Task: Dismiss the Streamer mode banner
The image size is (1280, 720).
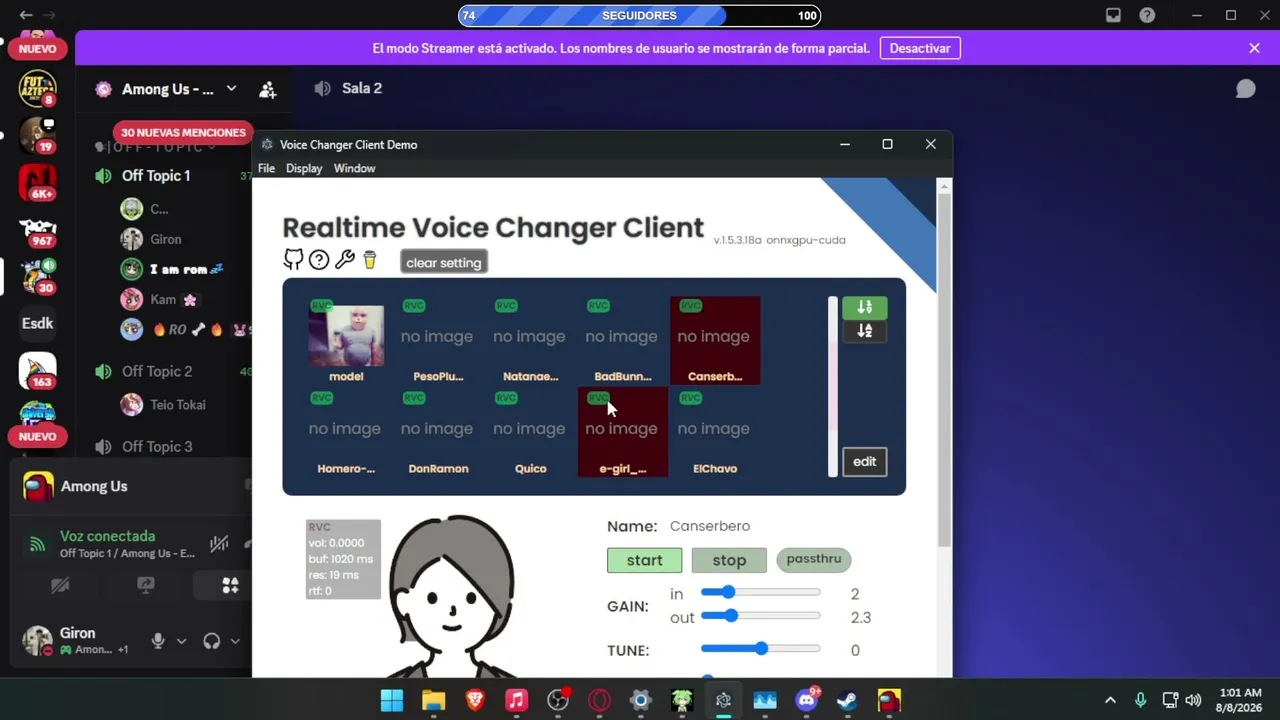Action: pos(1254,48)
